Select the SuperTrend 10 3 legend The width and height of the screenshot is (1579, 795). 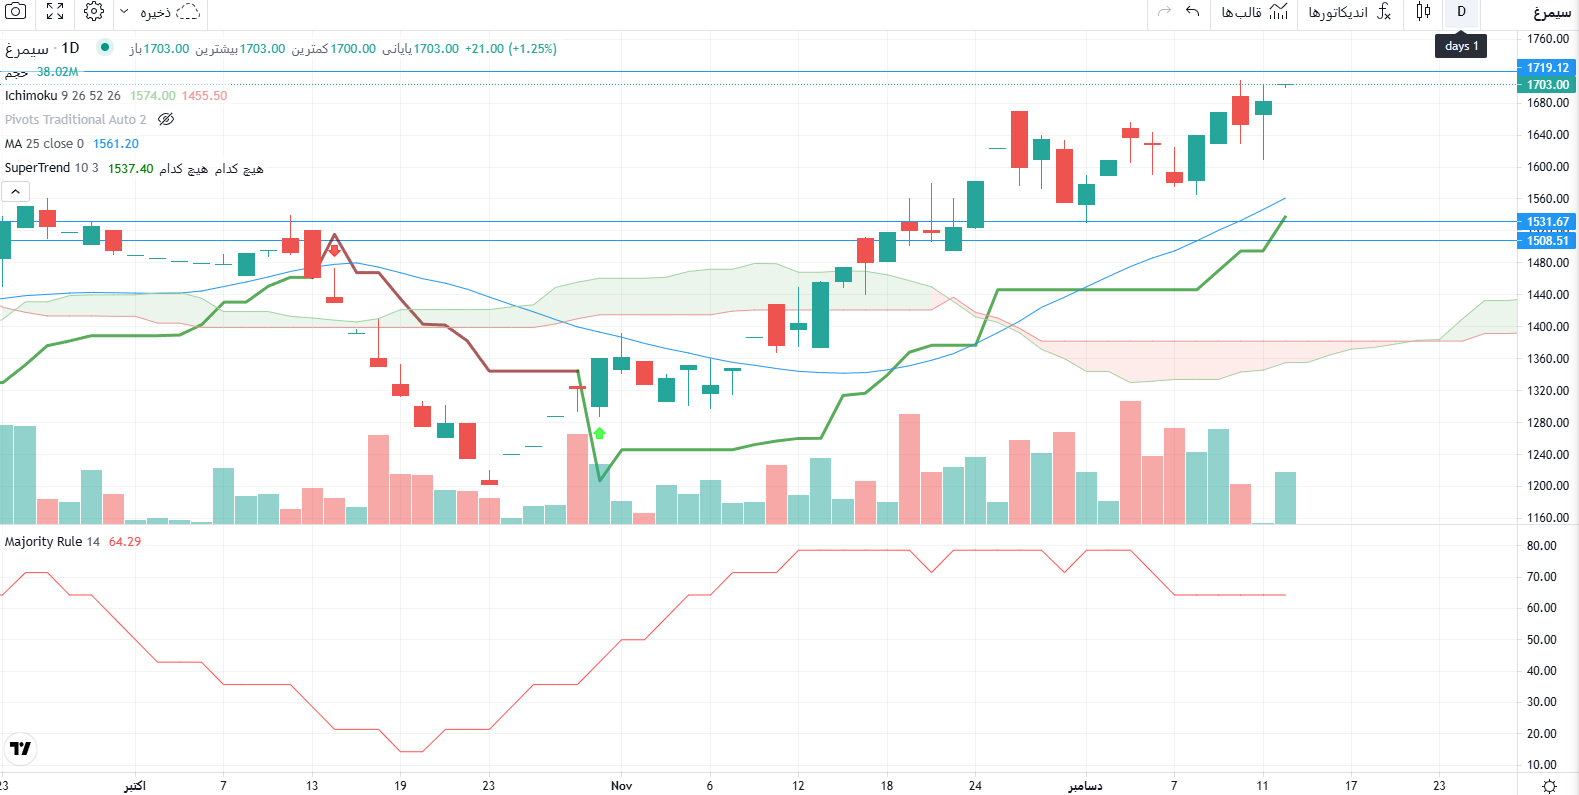click(51, 168)
